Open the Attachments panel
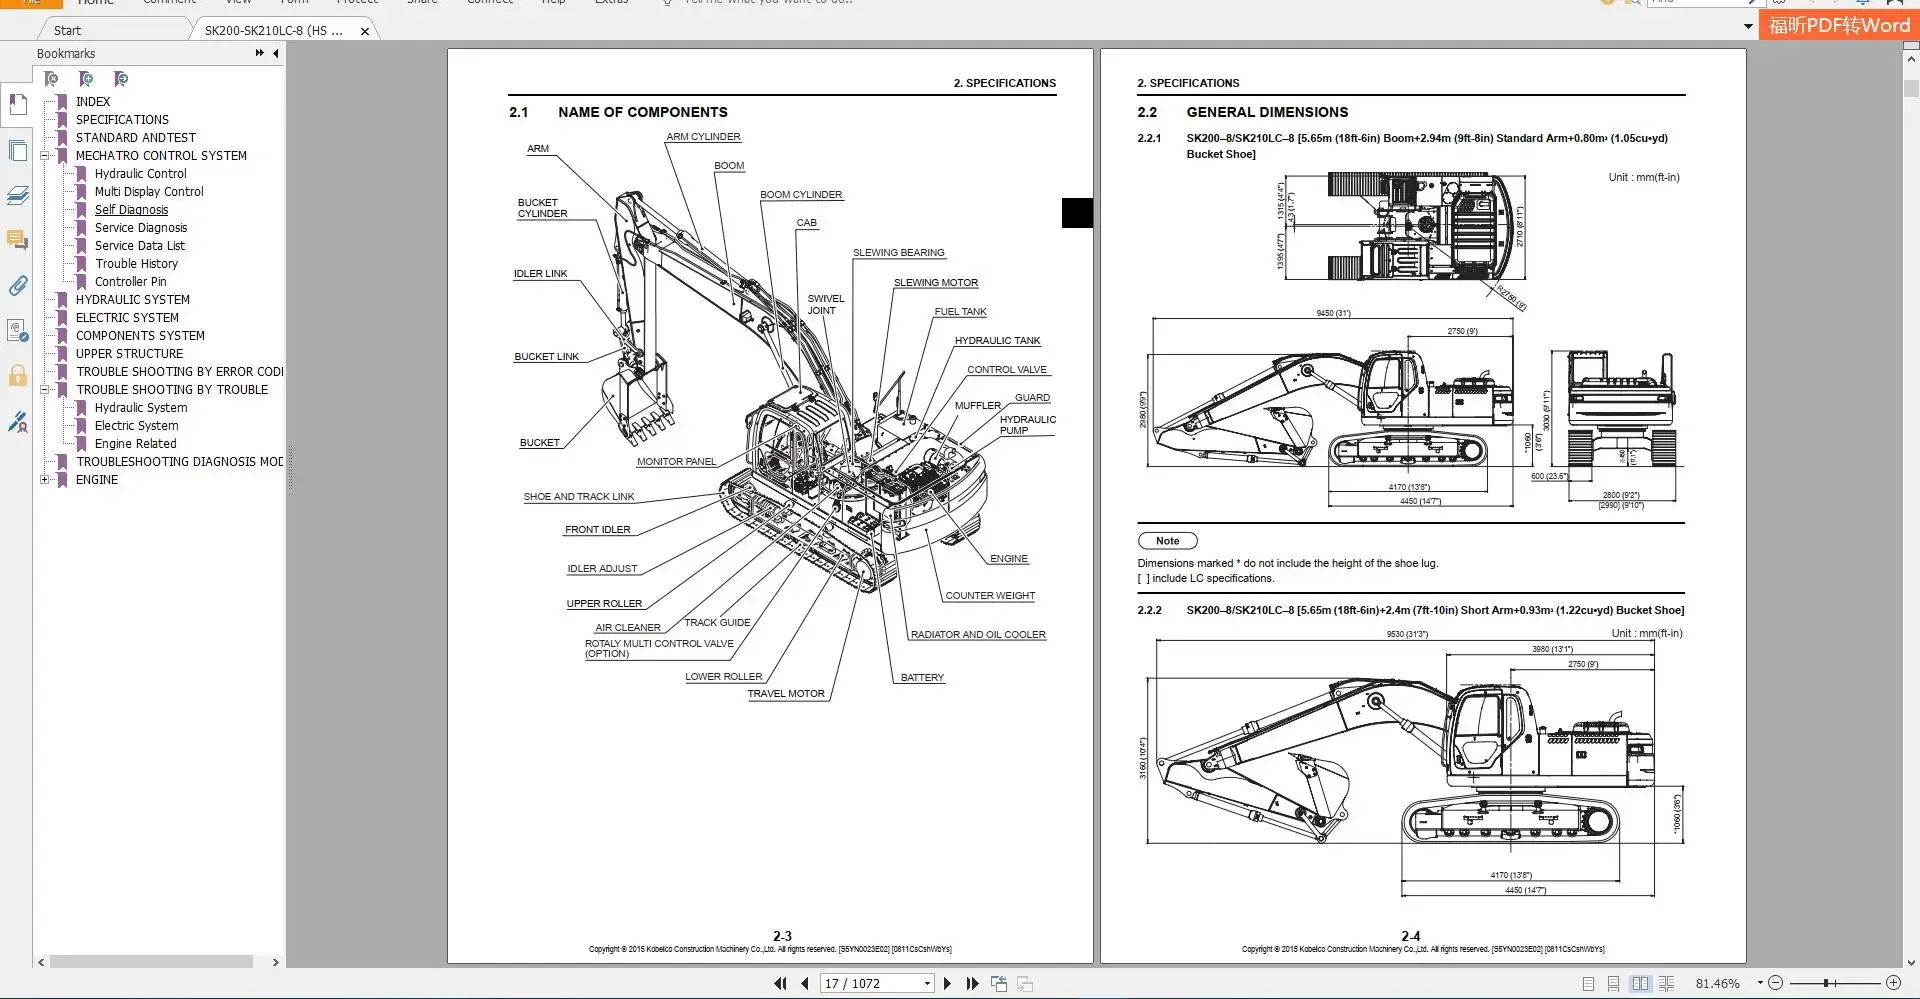 (x=18, y=285)
